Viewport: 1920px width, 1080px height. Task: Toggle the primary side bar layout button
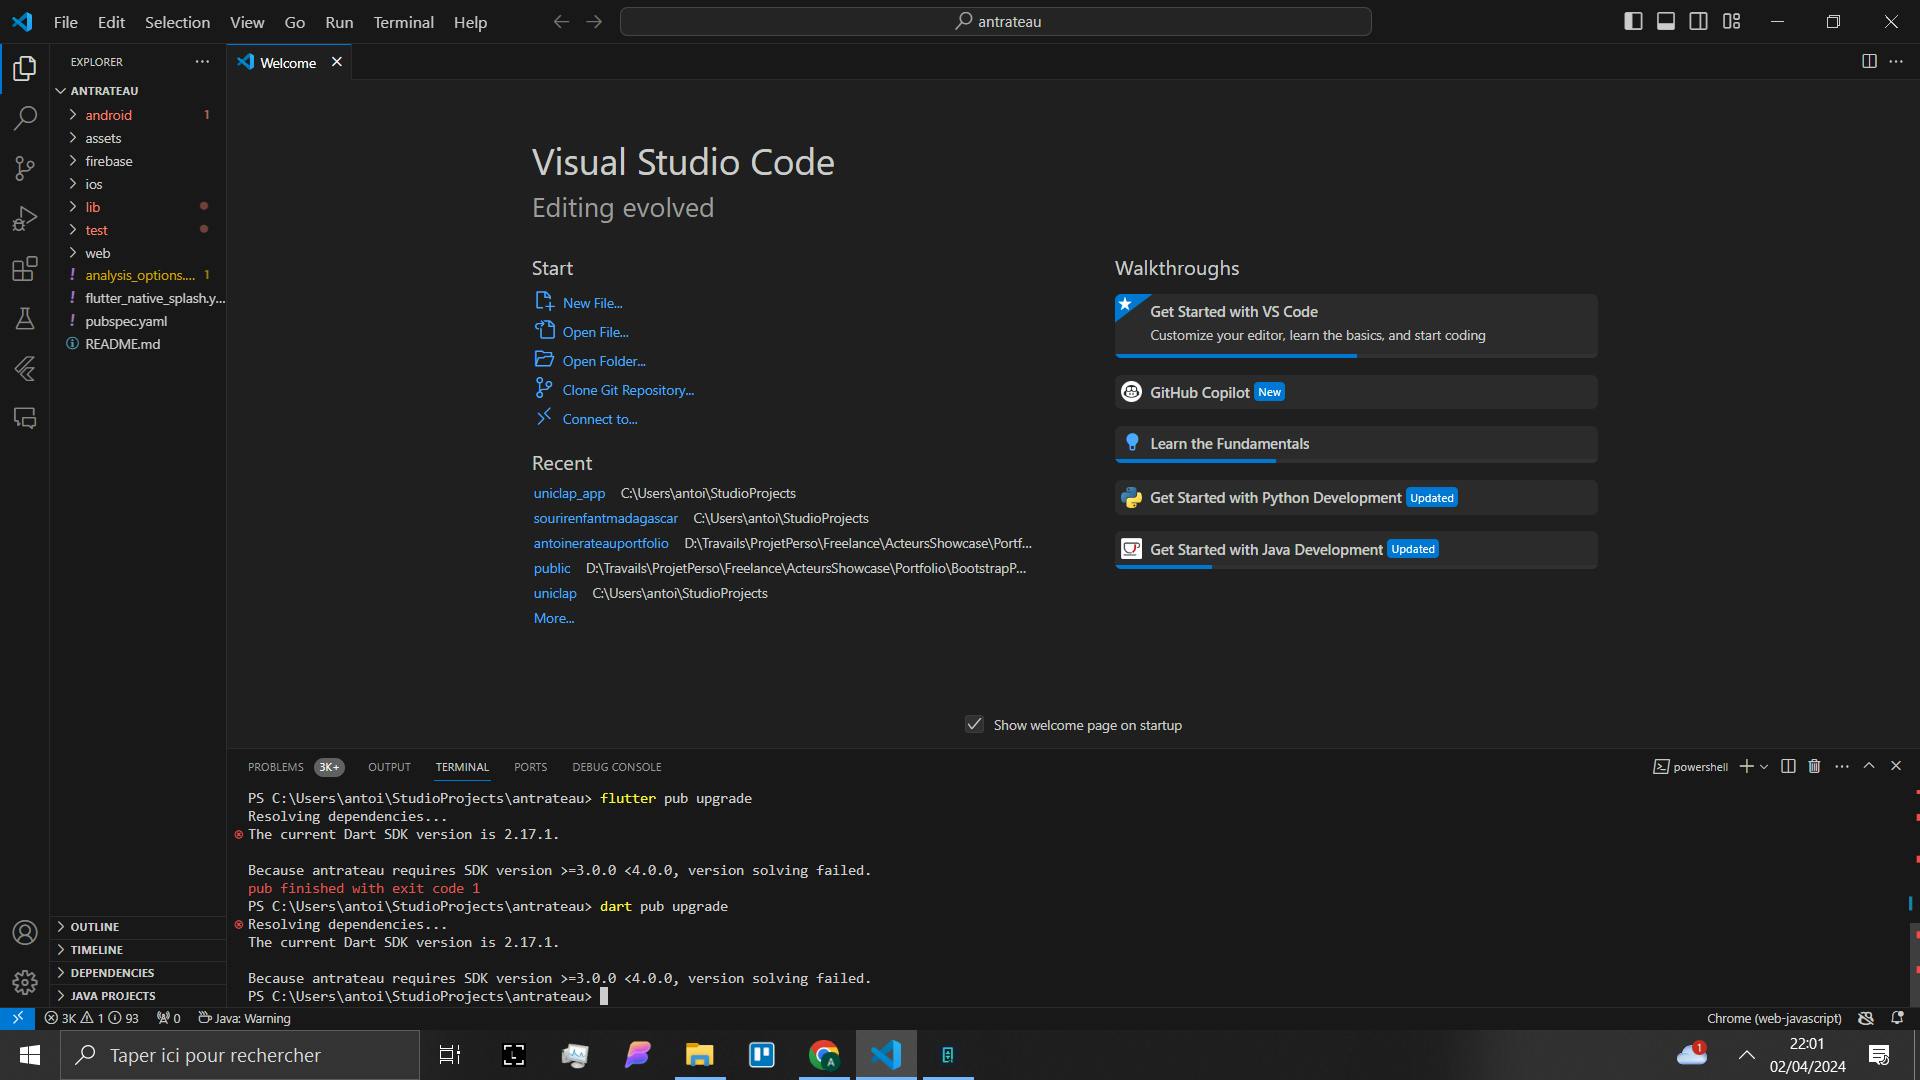click(x=1633, y=21)
